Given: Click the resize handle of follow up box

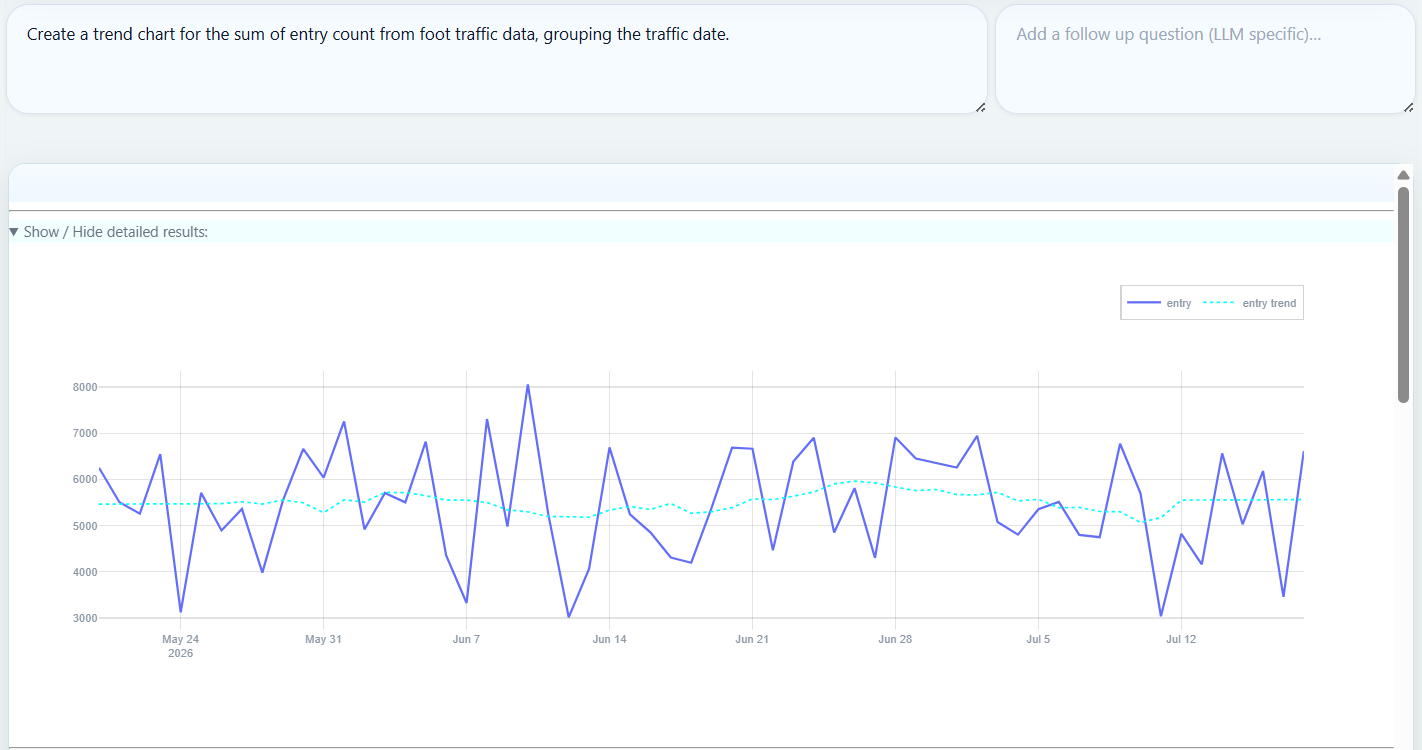Looking at the screenshot, I should coord(1408,107).
